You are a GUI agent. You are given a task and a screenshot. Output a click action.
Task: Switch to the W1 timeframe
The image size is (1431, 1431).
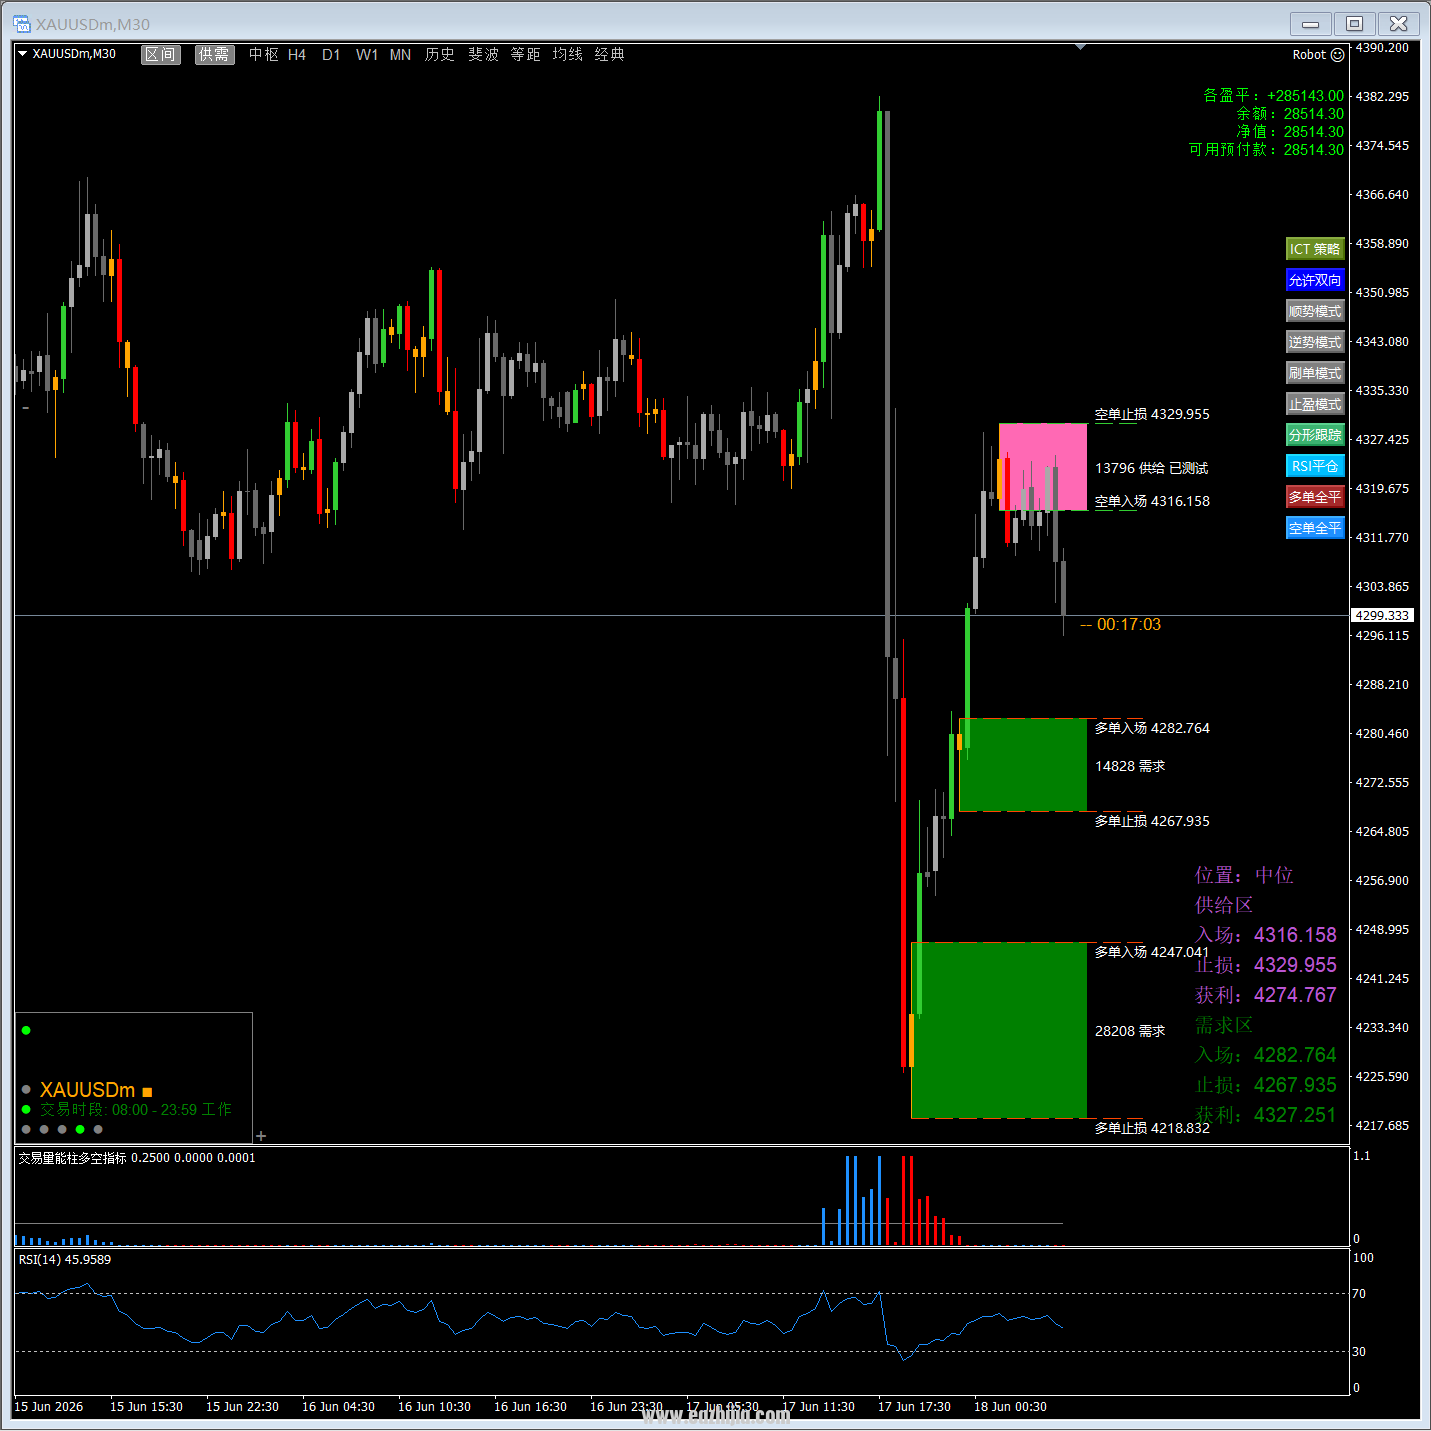(367, 55)
